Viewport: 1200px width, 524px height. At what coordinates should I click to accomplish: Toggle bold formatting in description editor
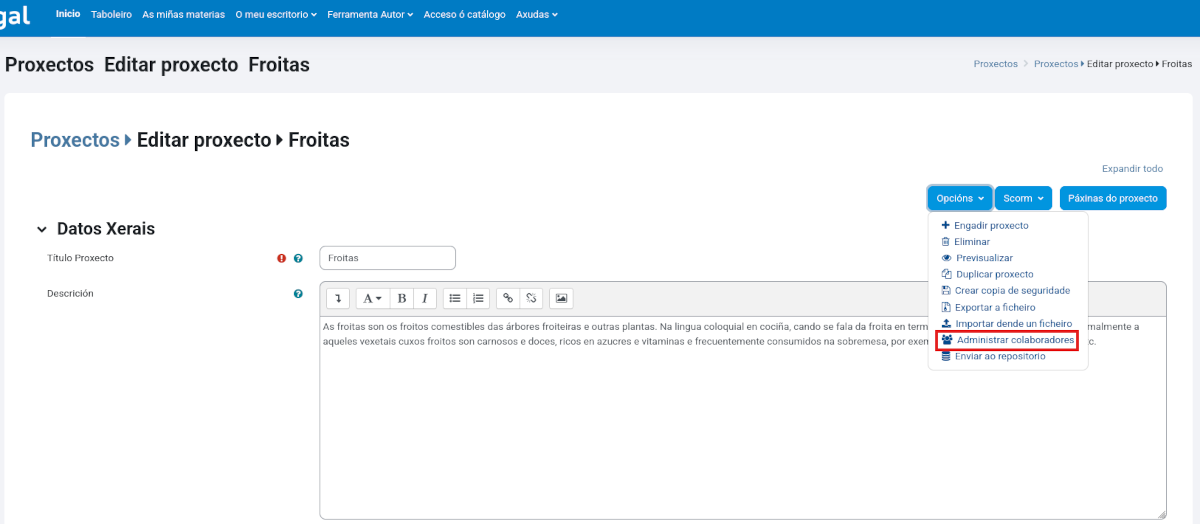point(401,298)
